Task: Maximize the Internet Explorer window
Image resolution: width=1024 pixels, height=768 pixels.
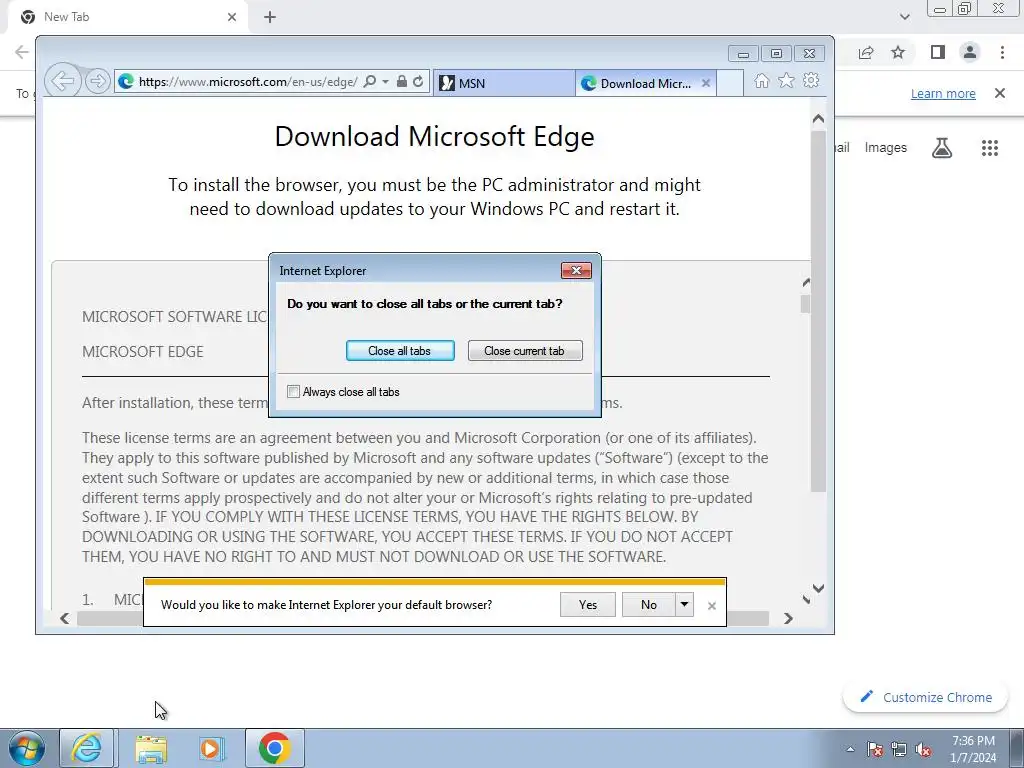Action: click(776, 54)
